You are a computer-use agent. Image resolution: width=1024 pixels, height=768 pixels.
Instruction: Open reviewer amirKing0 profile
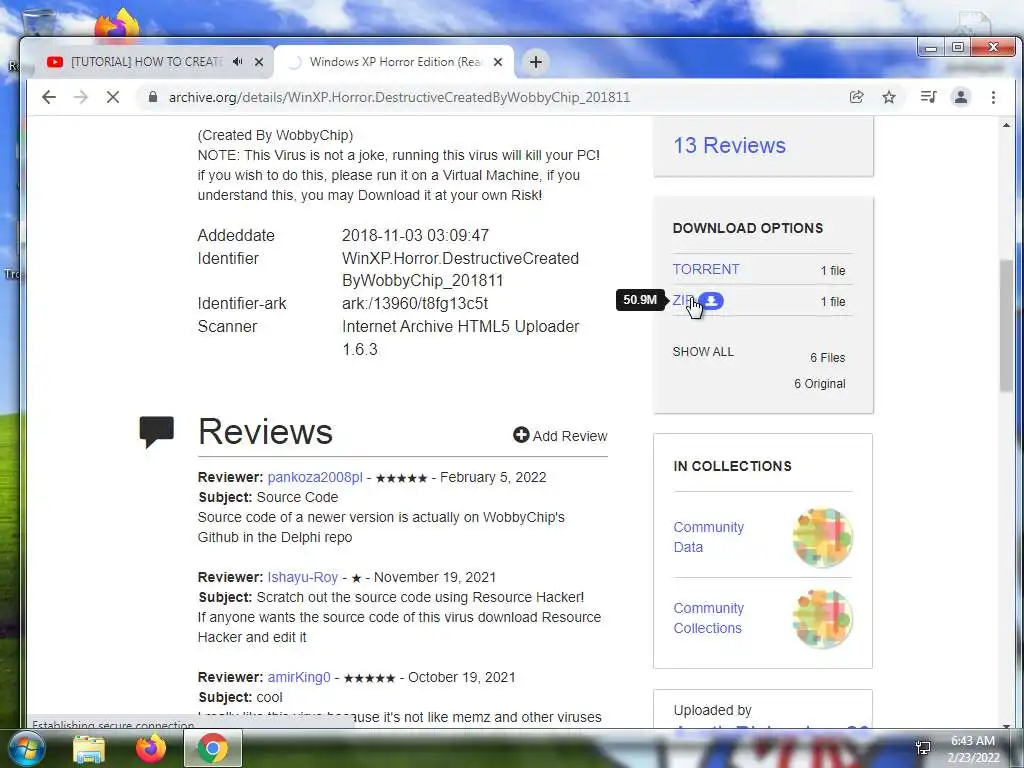(x=299, y=677)
